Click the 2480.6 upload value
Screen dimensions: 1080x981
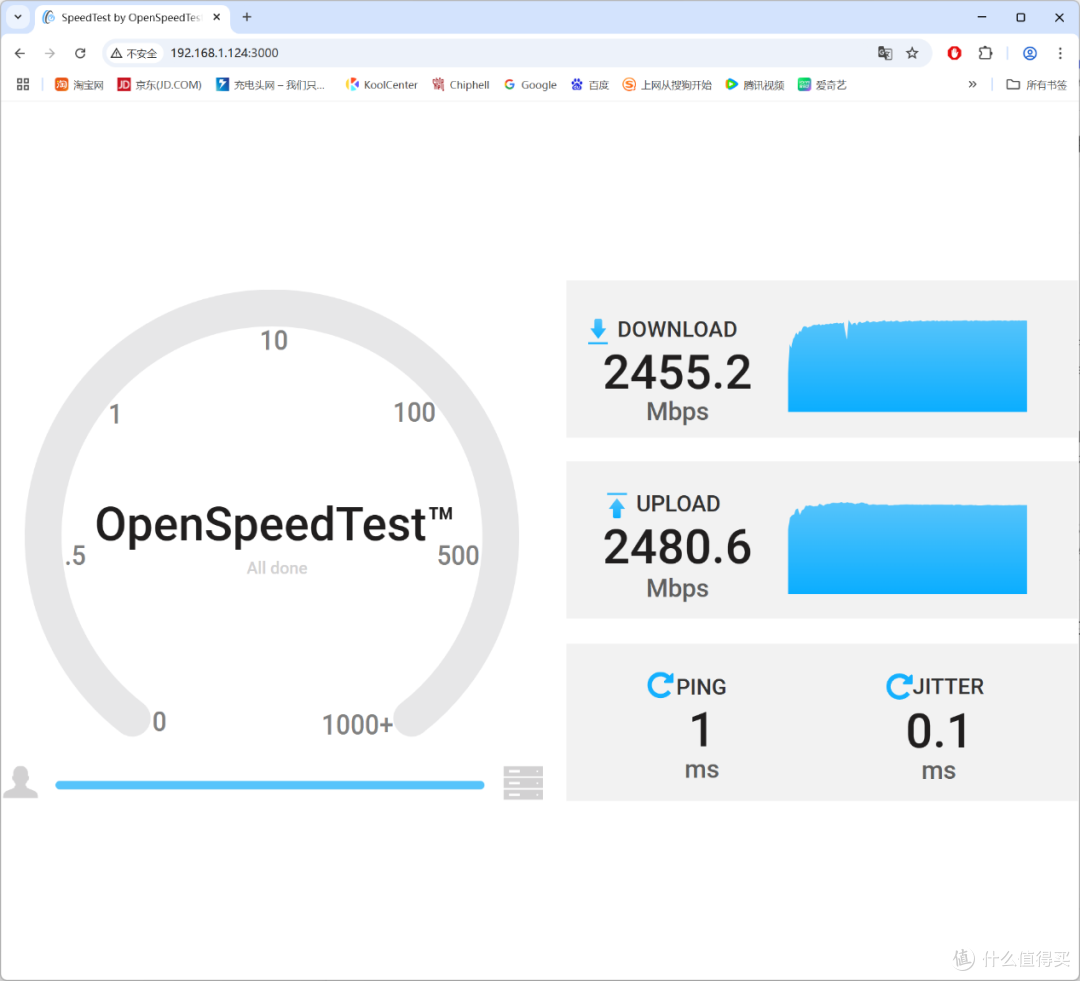coord(677,547)
